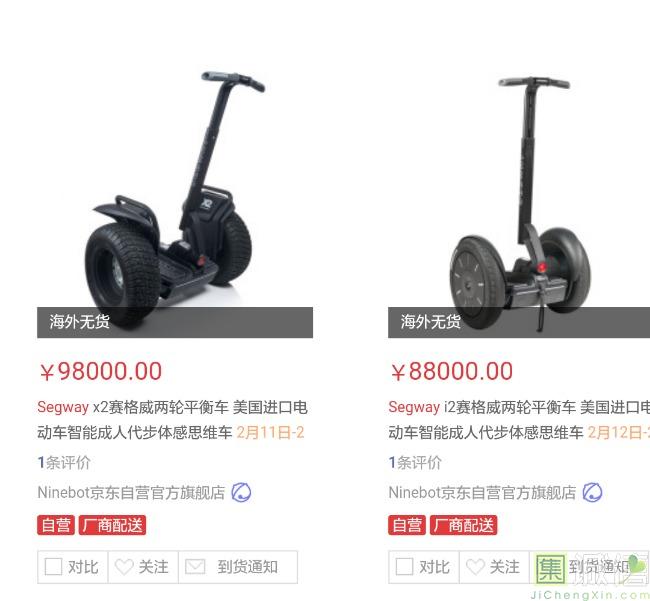Click the 厂商配送 tag under Segway i2
650x601 pixels.
pyautogui.click(x=463, y=525)
